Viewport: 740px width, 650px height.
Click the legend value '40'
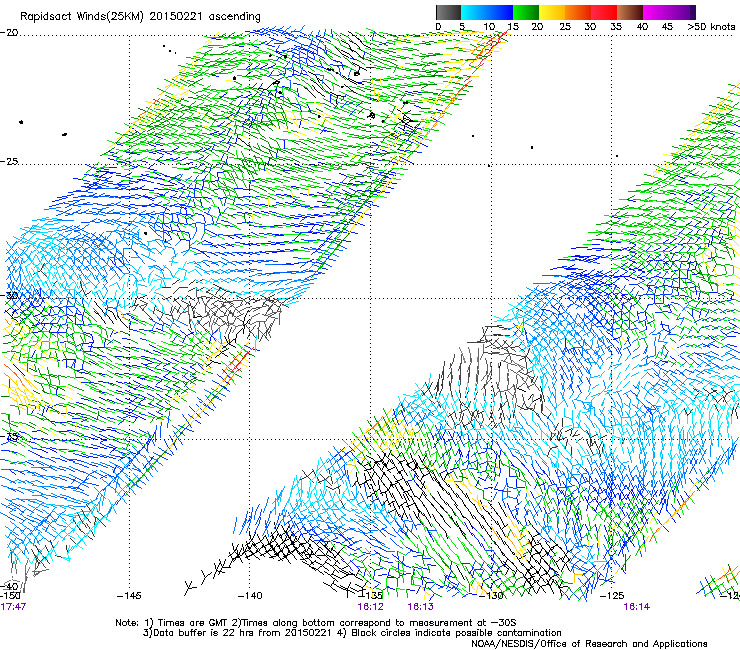pos(642,26)
